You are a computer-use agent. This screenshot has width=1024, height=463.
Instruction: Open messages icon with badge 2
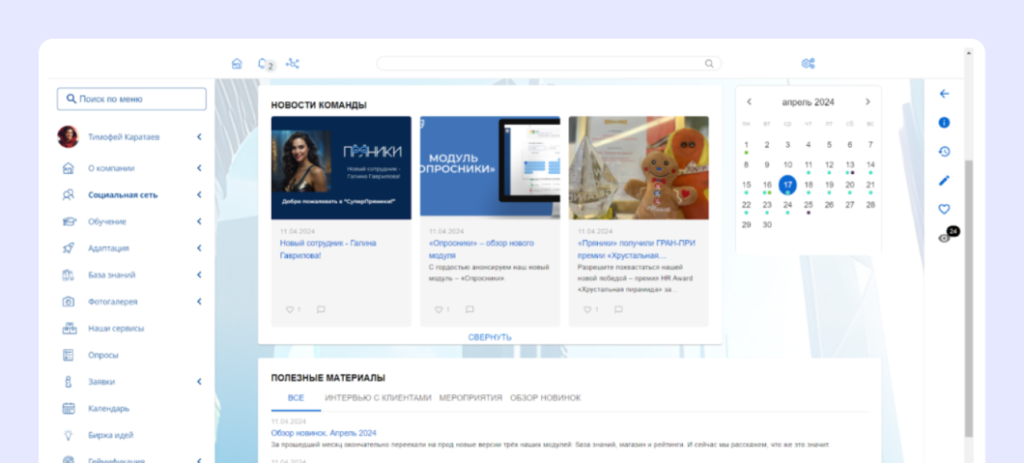coord(264,63)
